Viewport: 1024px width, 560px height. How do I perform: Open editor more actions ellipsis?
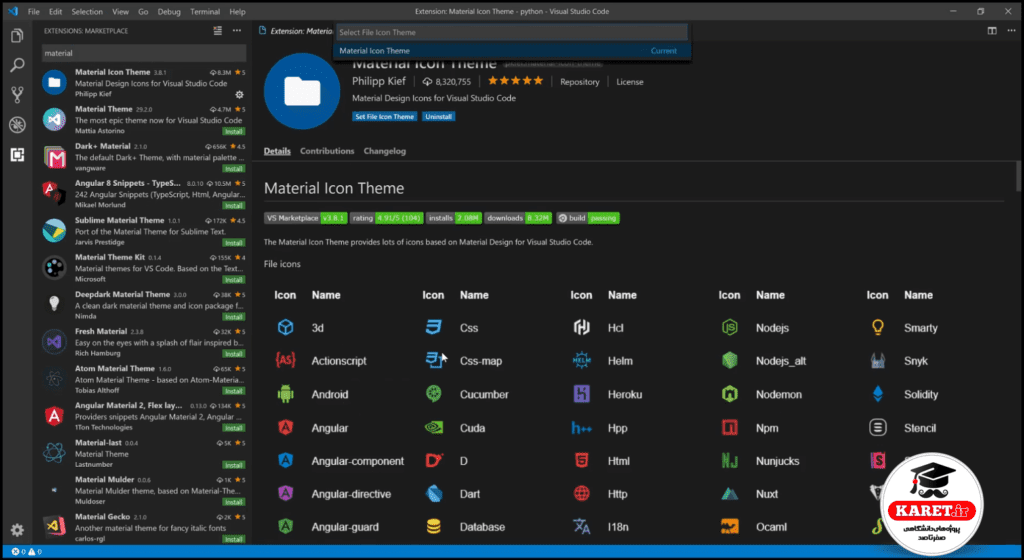(x=1011, y=31)
